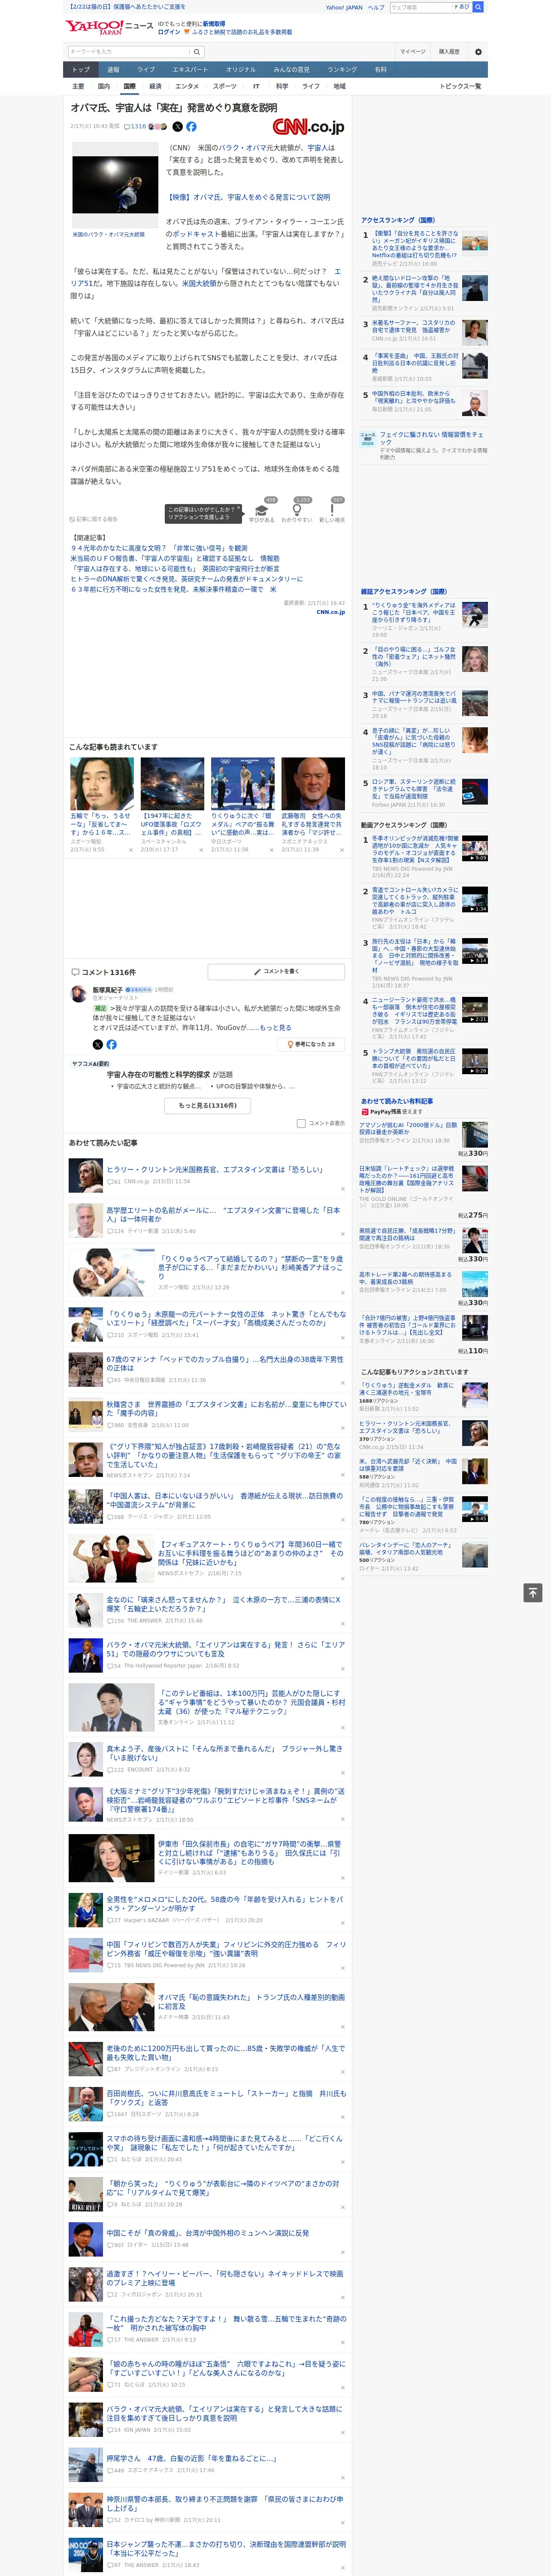551x2576 pixels.
Task: Click the article's main photo thumbnail
Action: click(x=115, y=184)
